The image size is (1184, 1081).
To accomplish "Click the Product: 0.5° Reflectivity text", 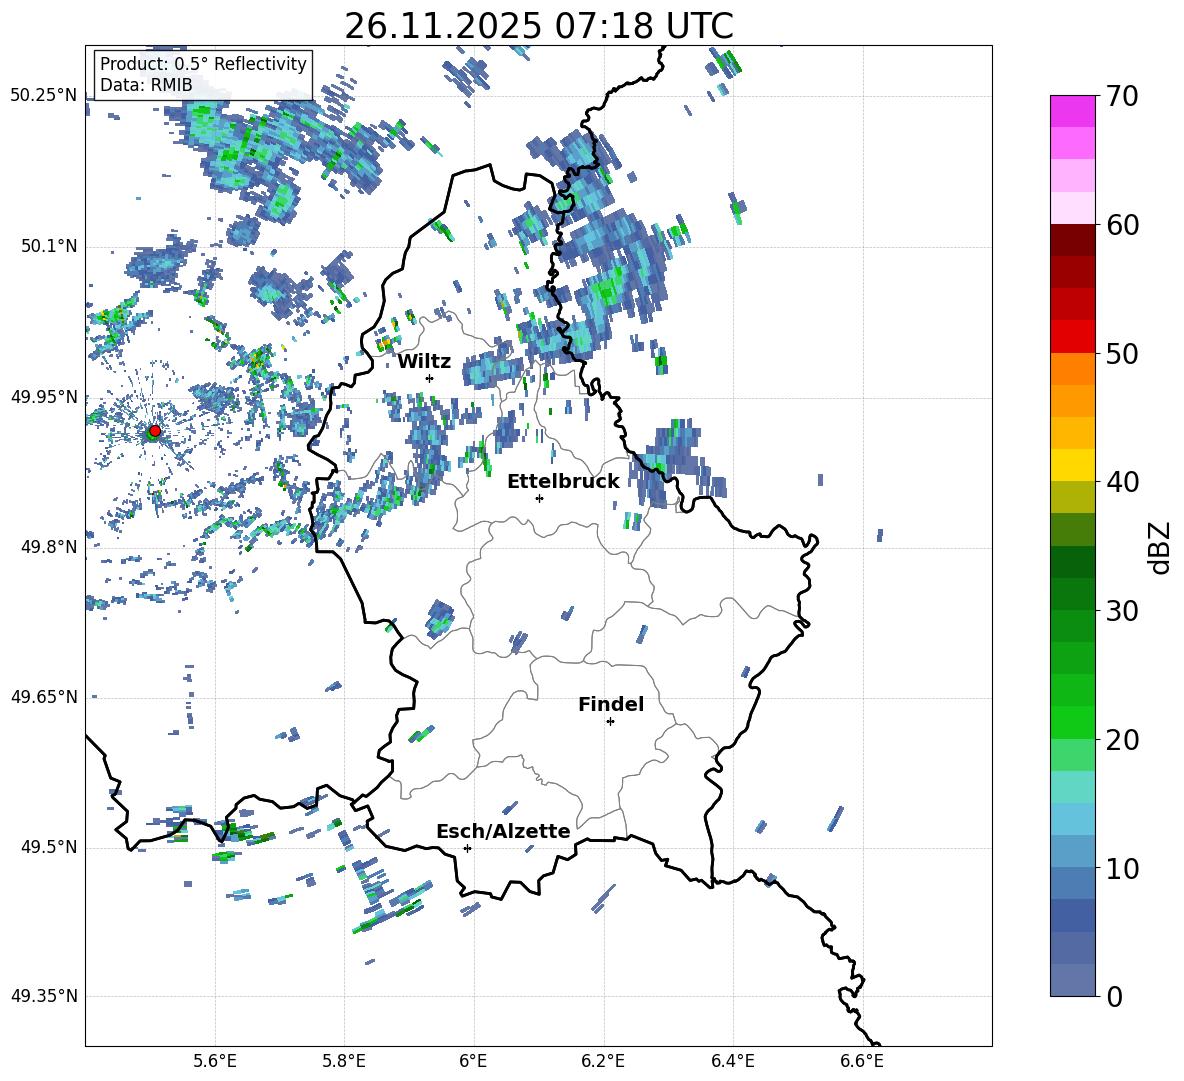I will (203, 63).
